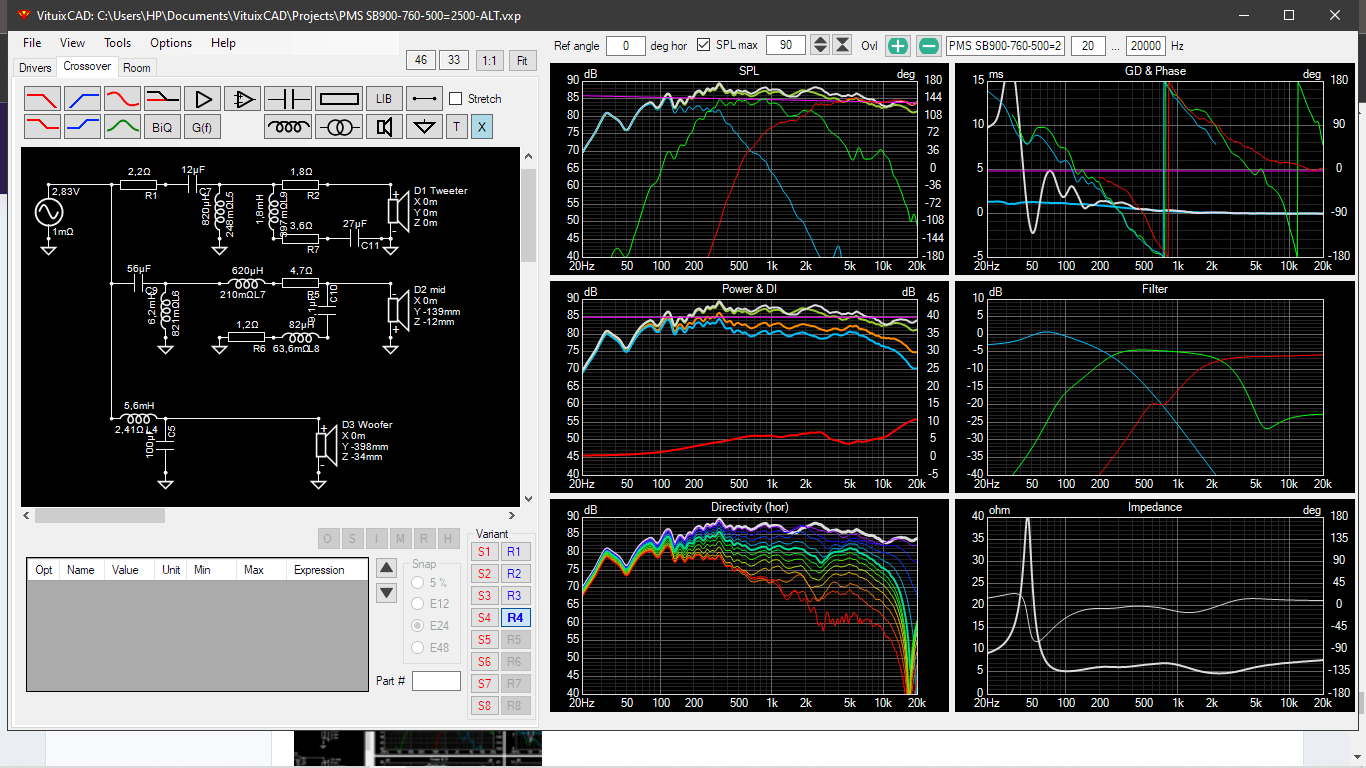The height and width of the screenshot is (768, 1366).
Task: Add an inductor coil component
Action: 289,127
